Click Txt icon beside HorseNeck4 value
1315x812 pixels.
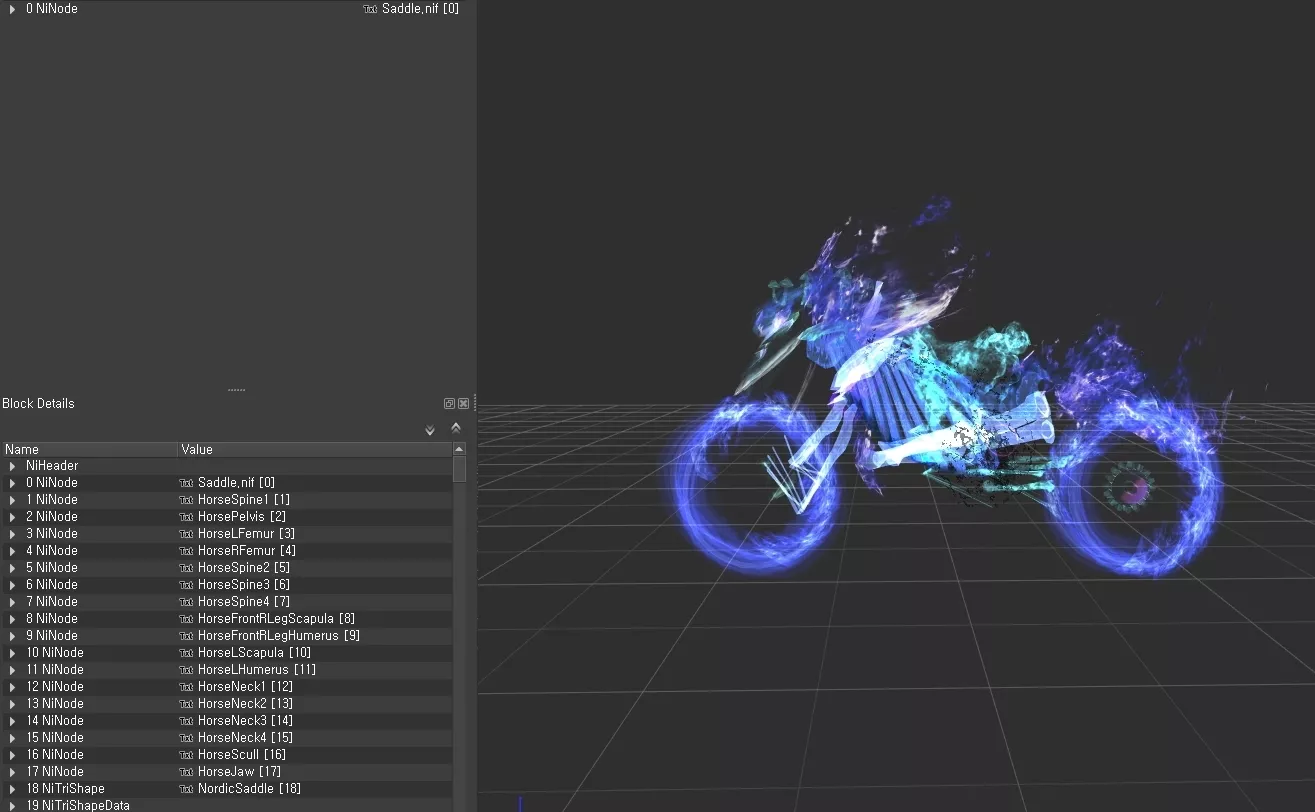pos(186,738)
